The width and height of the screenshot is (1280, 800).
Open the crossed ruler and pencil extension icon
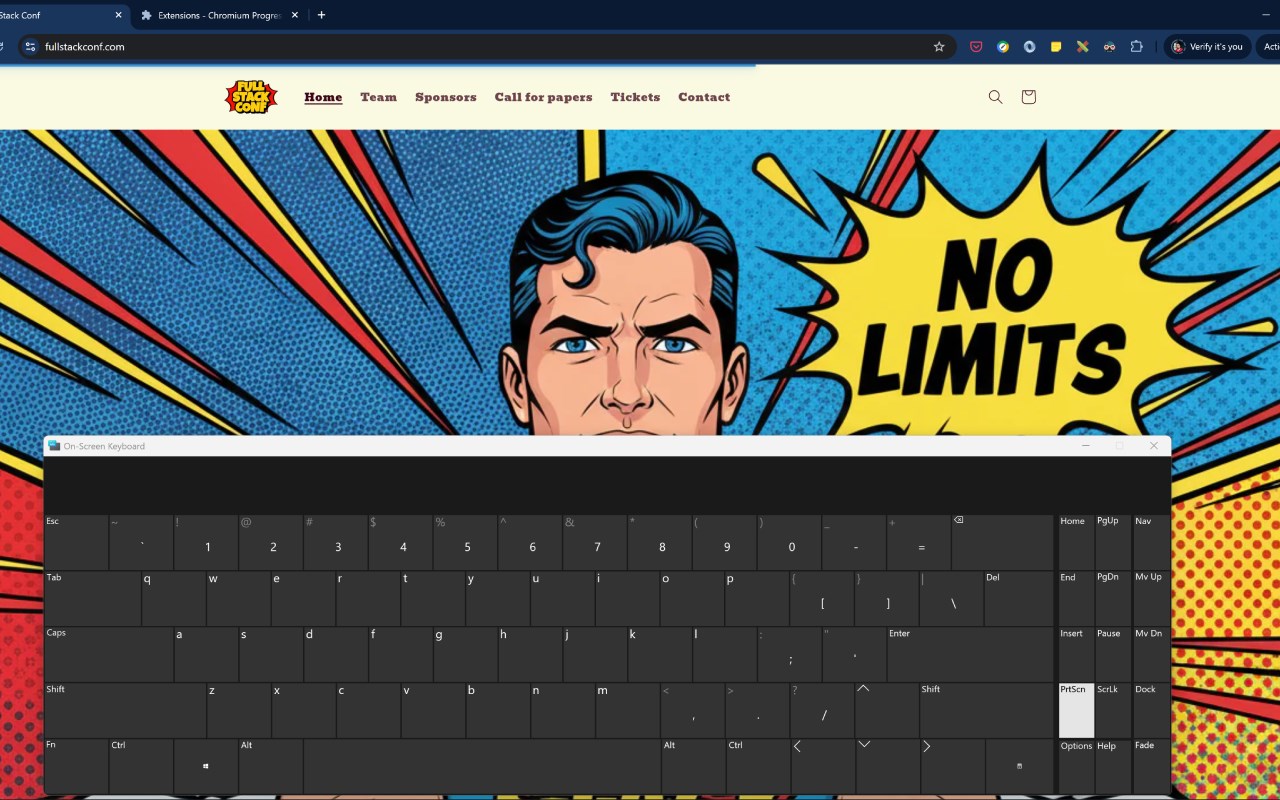coord(1082,47)
